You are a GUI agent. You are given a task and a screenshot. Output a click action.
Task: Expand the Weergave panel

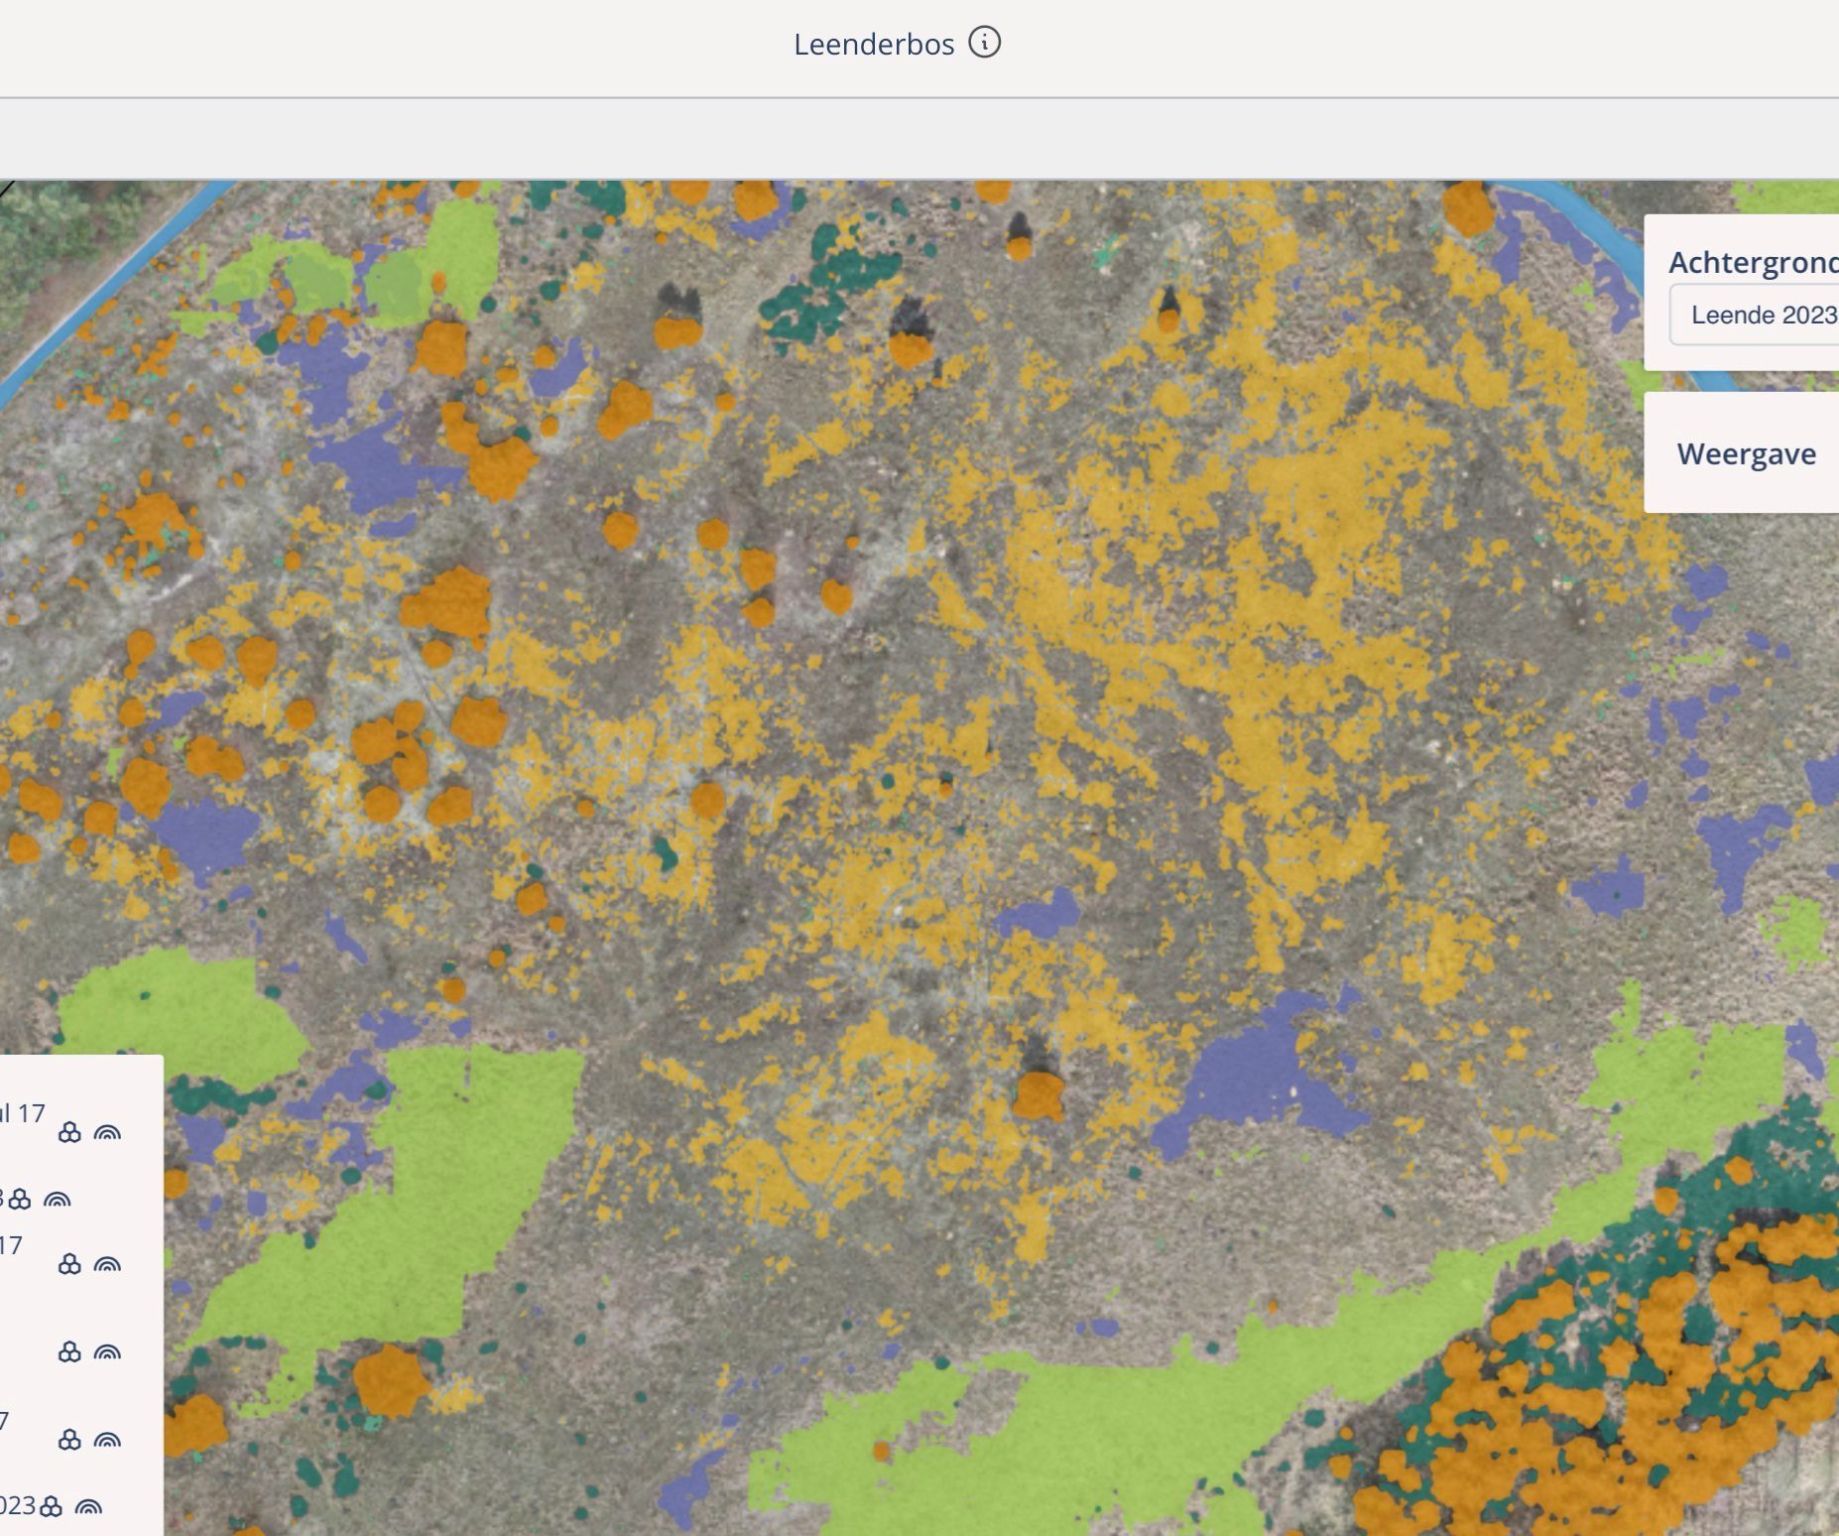(x=1742, y=453)
